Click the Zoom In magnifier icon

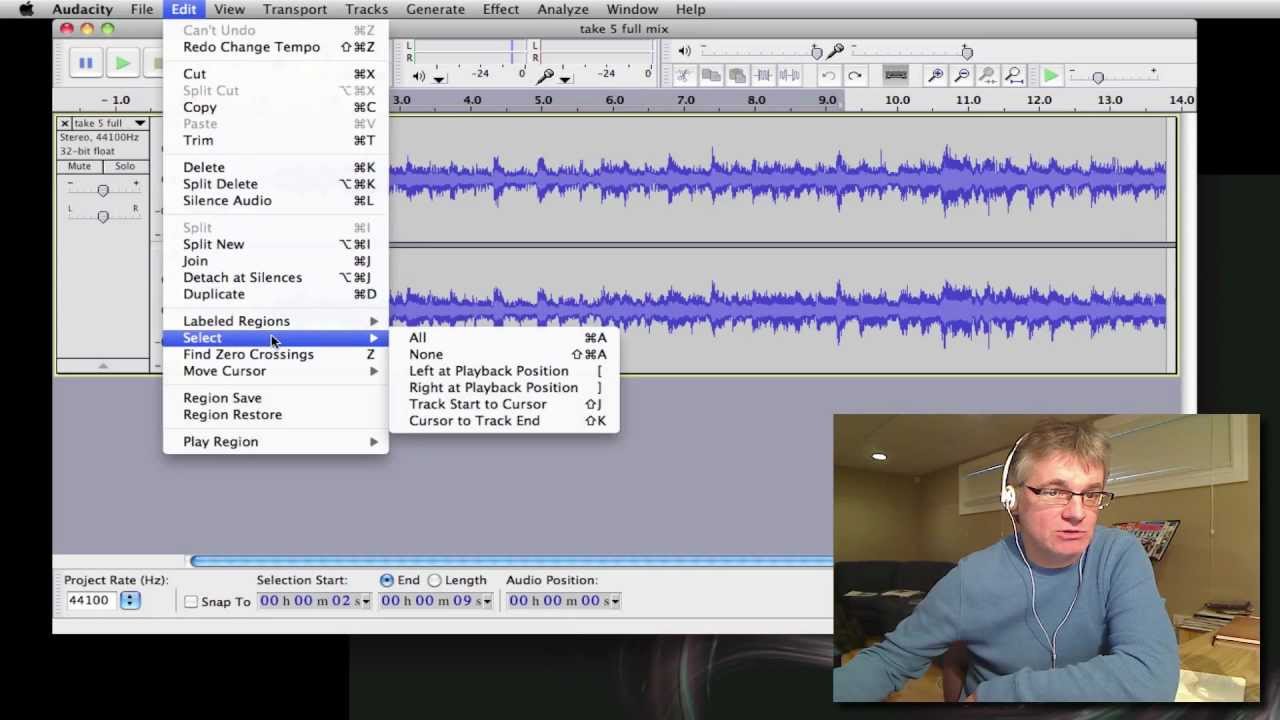pyautogui.click(x=936, y=76)
